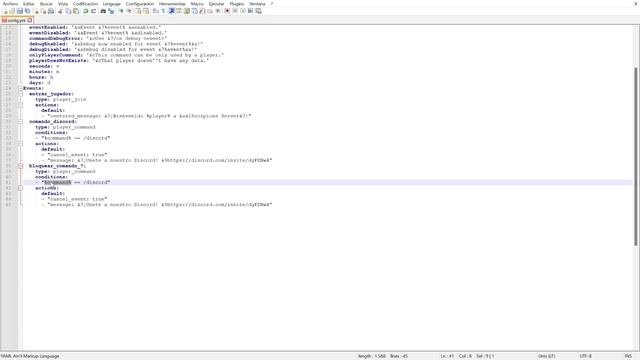Image resolution: width=640 pixels, height=360 pixels.
Task: Cut selection using the scissors icon
Action: (x=60, y=11)
